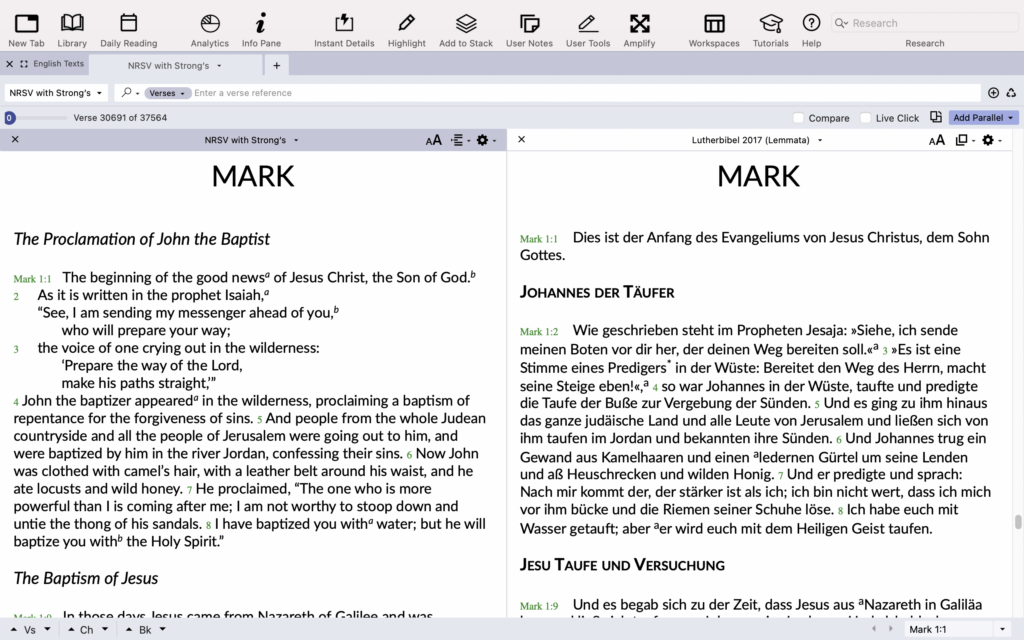Expand the Lutherbibel 2017 (Lemmata) pane selector
The image size is (1024, 640).
pyautogui.click(x=756, y=140)
